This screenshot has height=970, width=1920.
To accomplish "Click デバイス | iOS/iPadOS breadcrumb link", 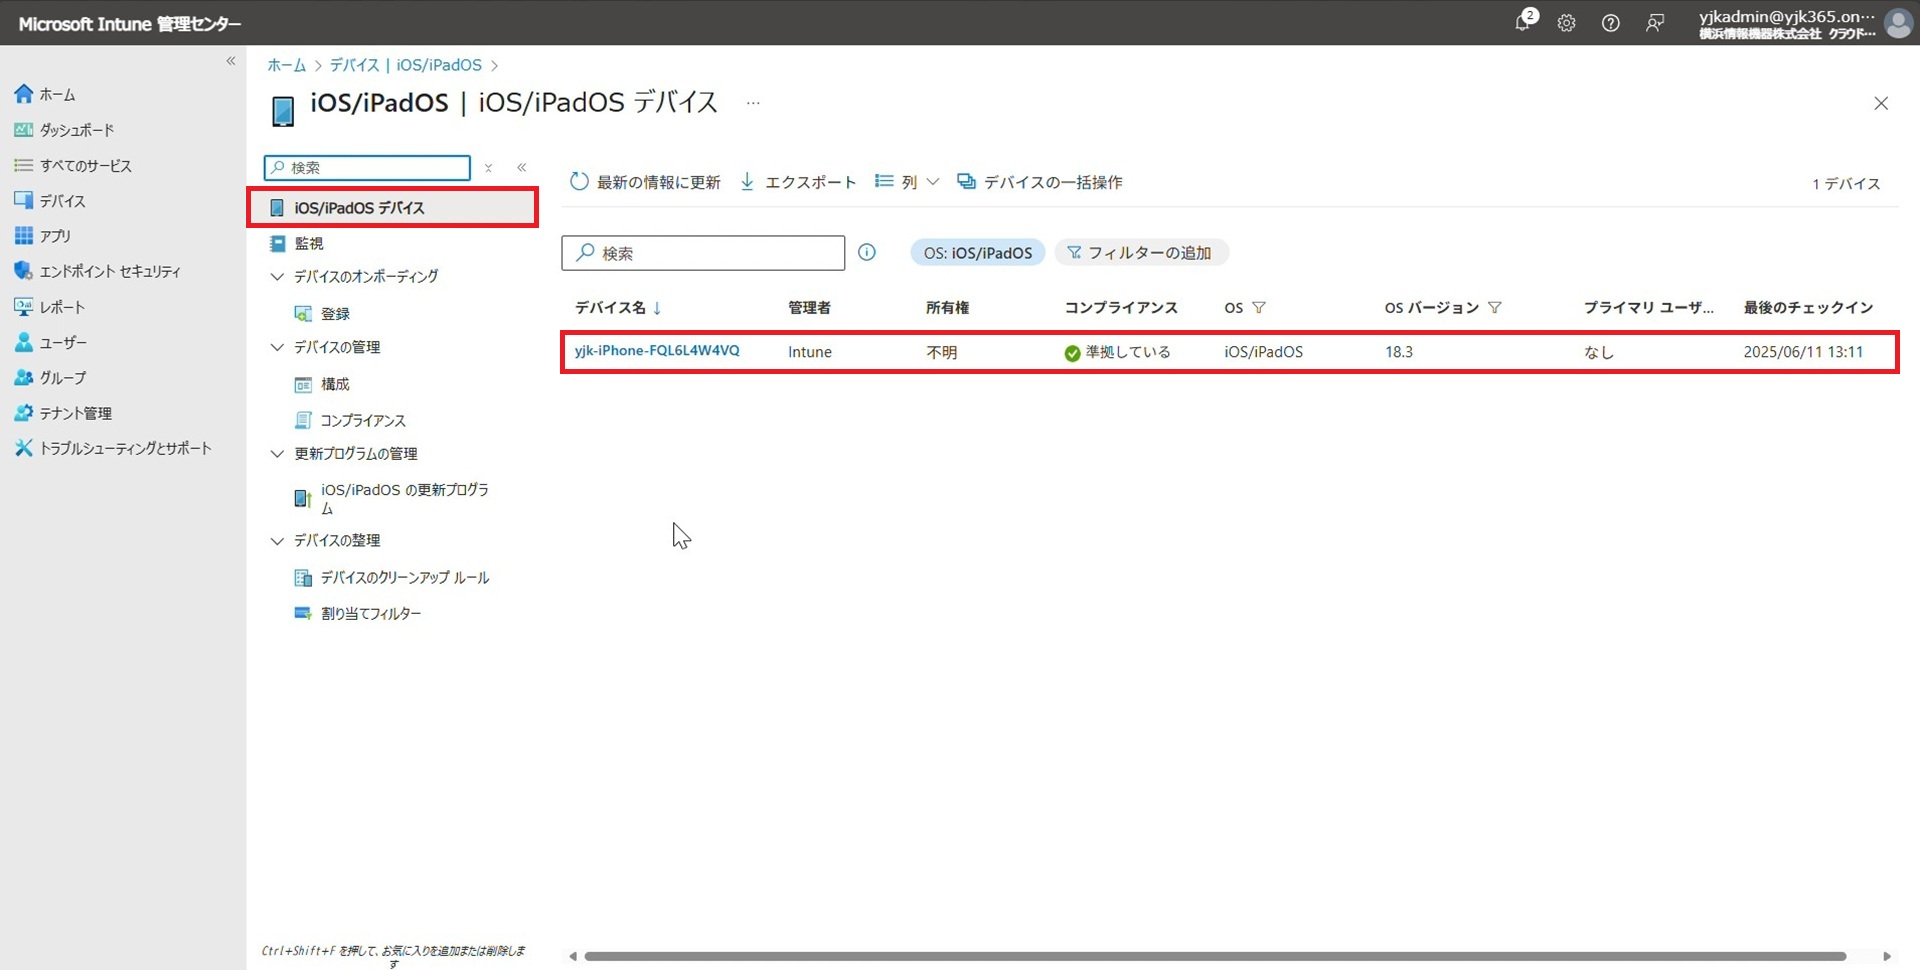I will (x=406, y=65).
